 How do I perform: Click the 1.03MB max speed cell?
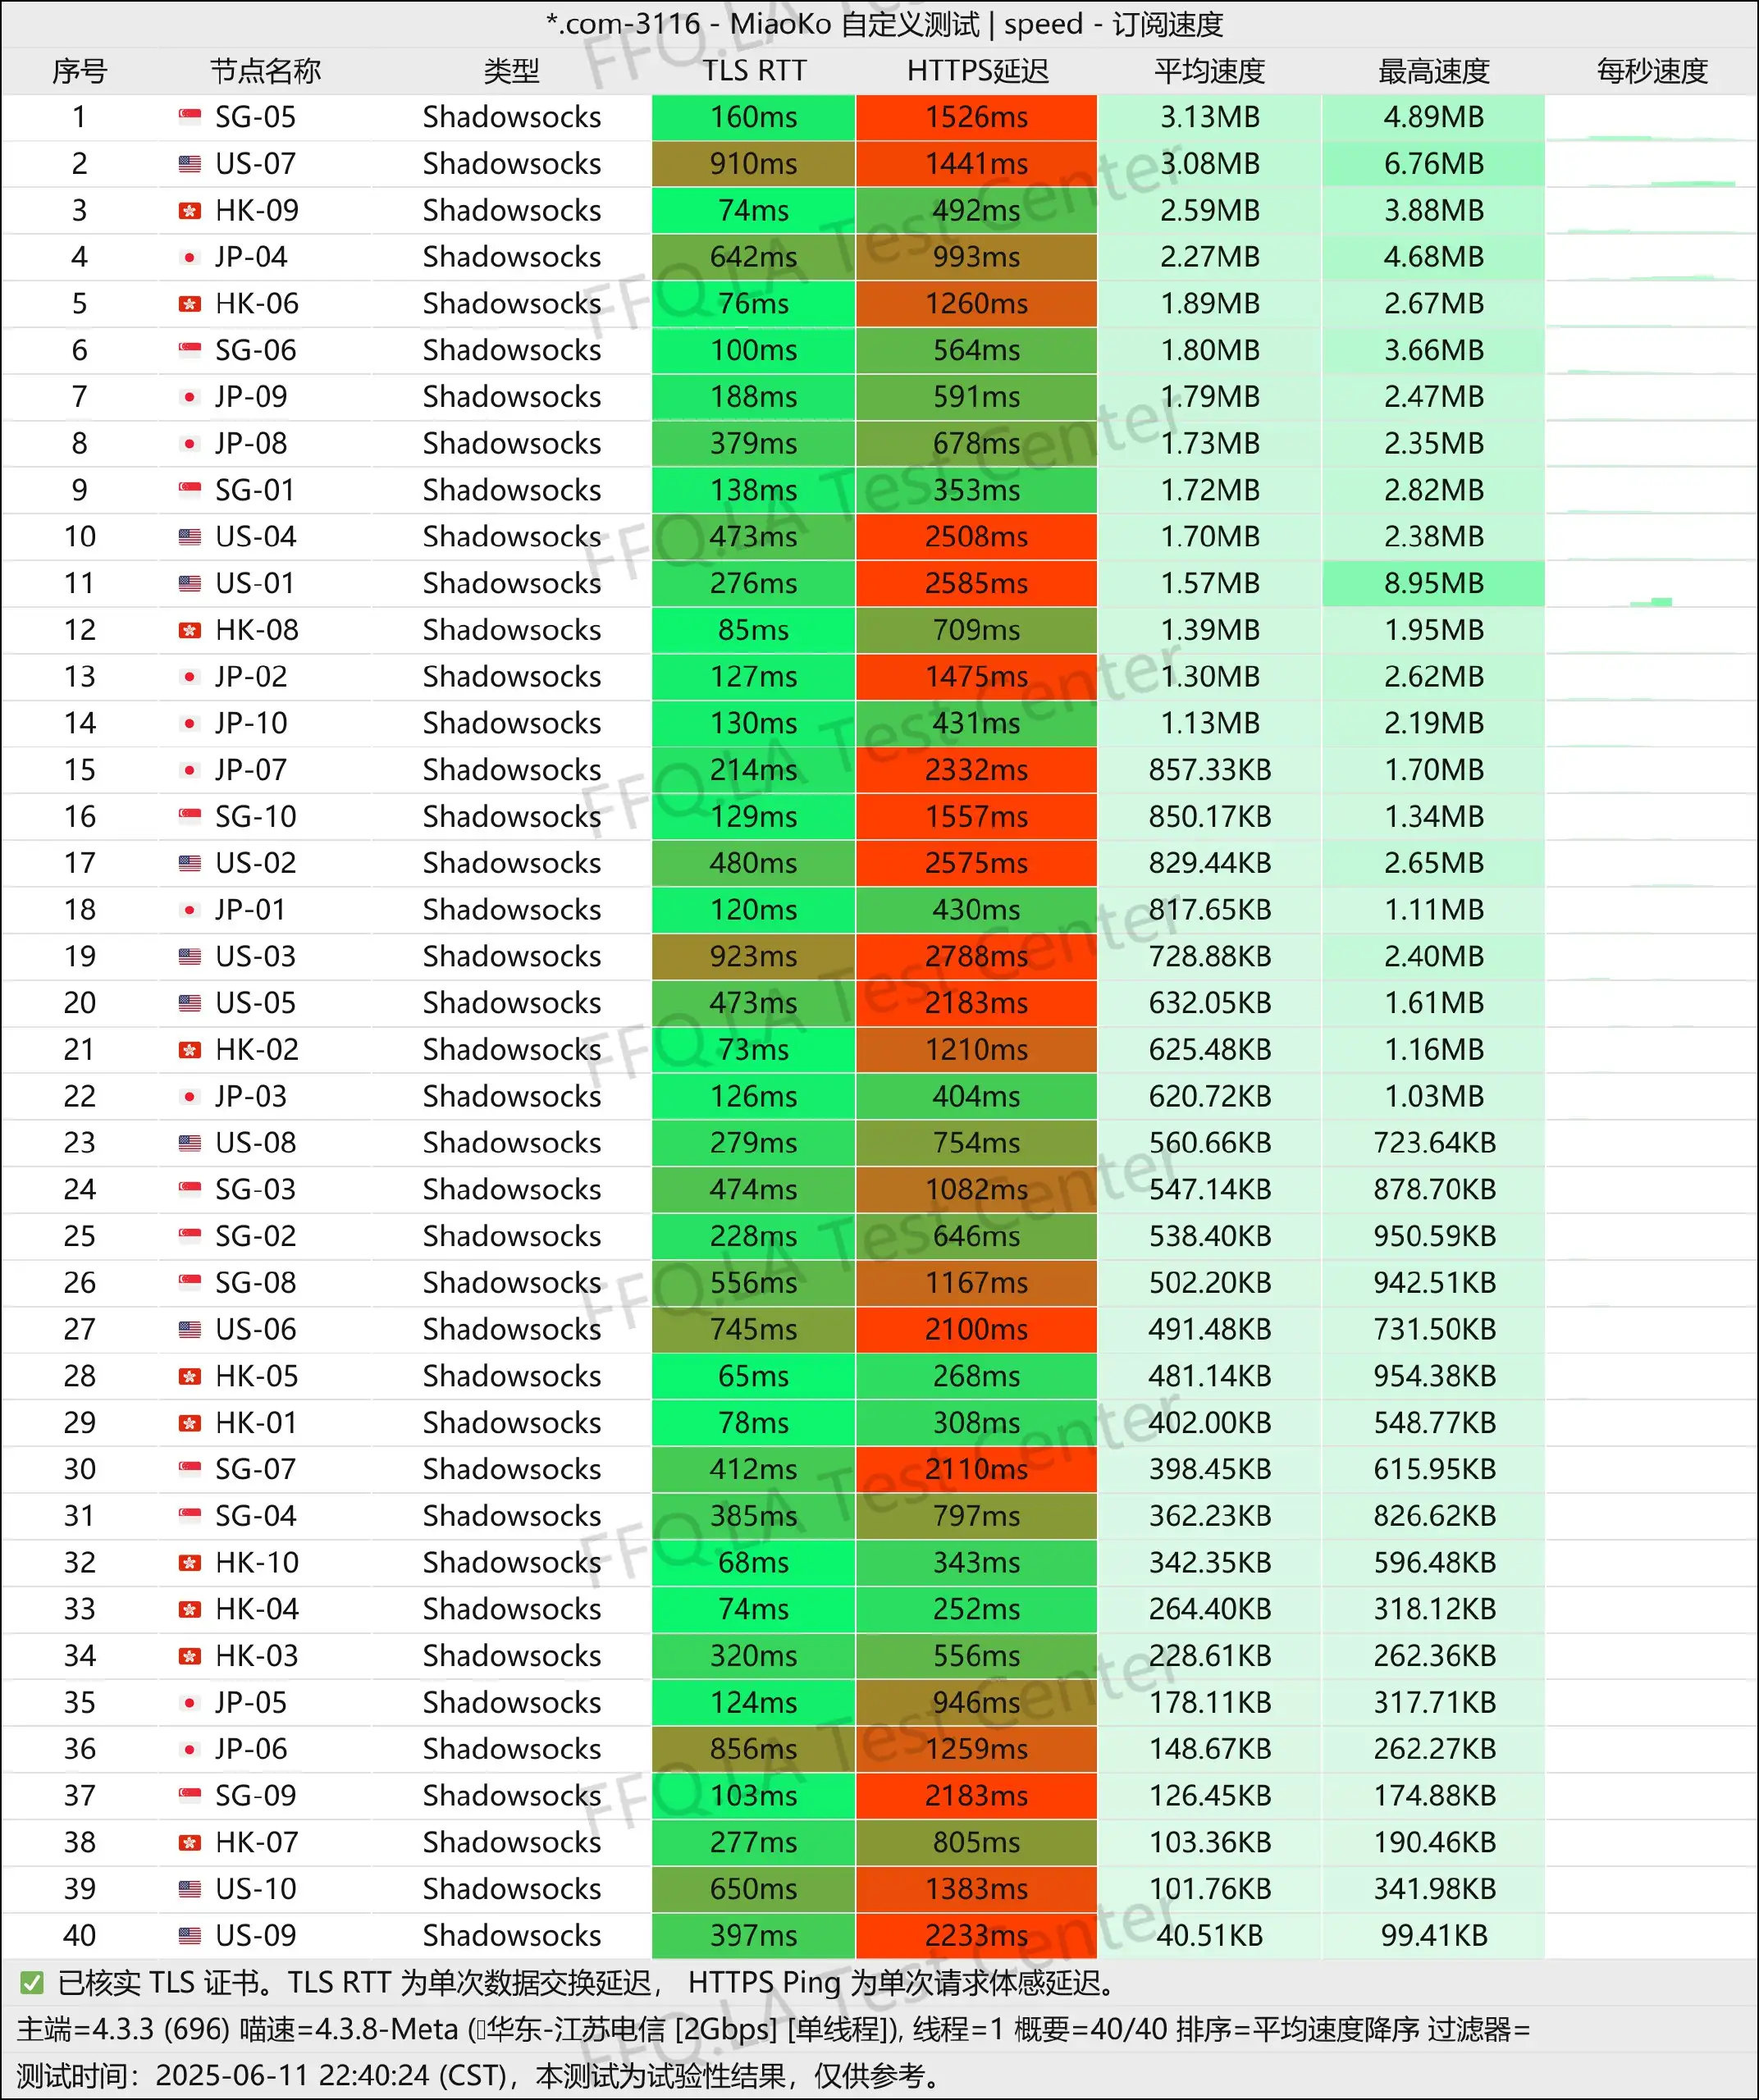coord(1434,1096)
